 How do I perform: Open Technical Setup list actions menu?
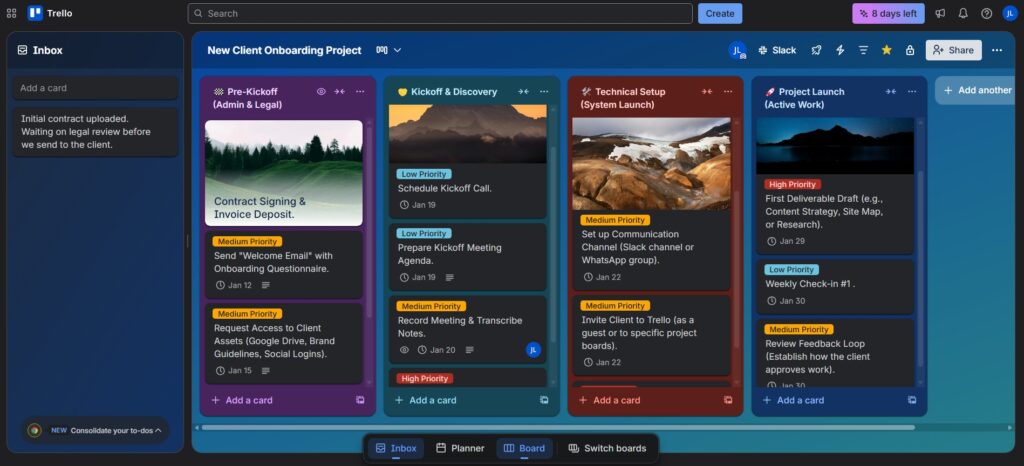[x=728, y=91]
